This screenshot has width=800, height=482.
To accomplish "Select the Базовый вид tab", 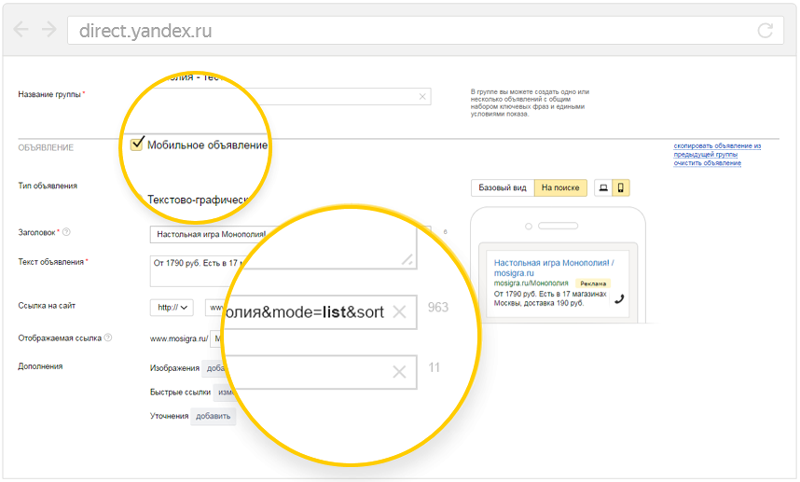I will click(x=502, y=188).
